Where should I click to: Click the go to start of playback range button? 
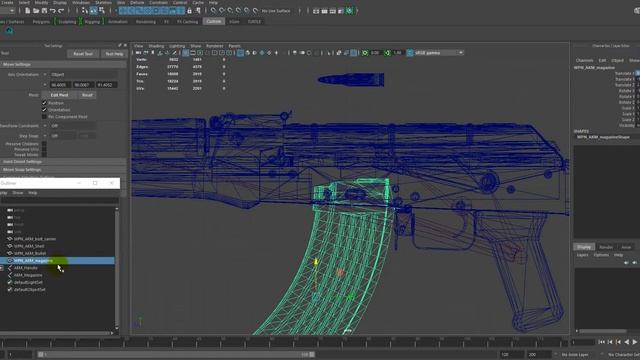point(601,342)
